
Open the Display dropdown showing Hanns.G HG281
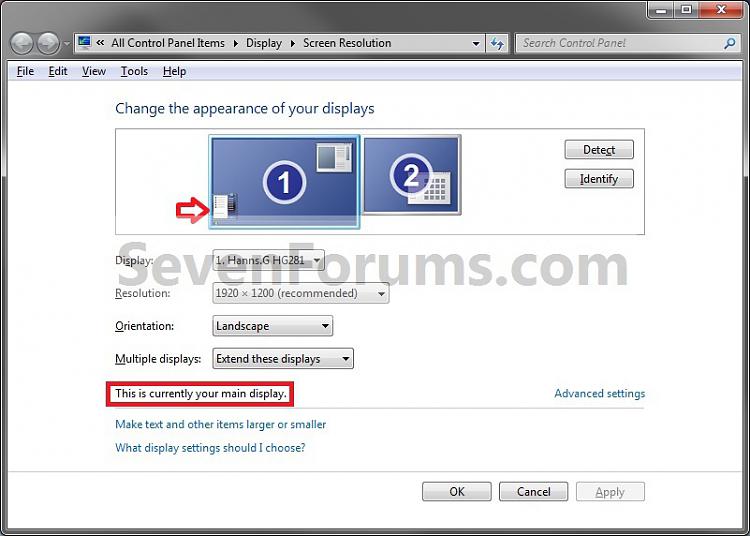tap(268, 260)
